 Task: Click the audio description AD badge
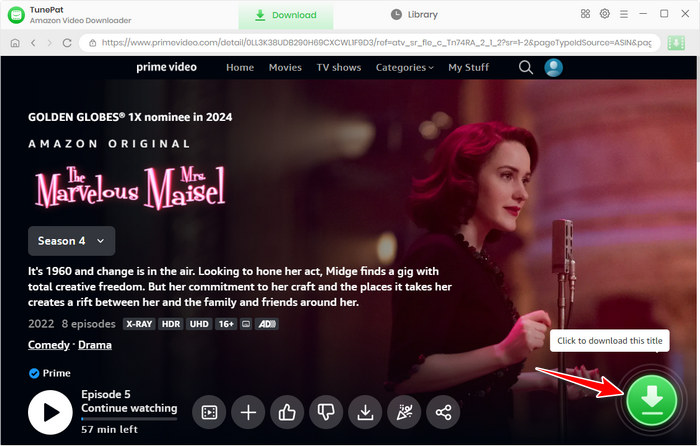[267, 324]
